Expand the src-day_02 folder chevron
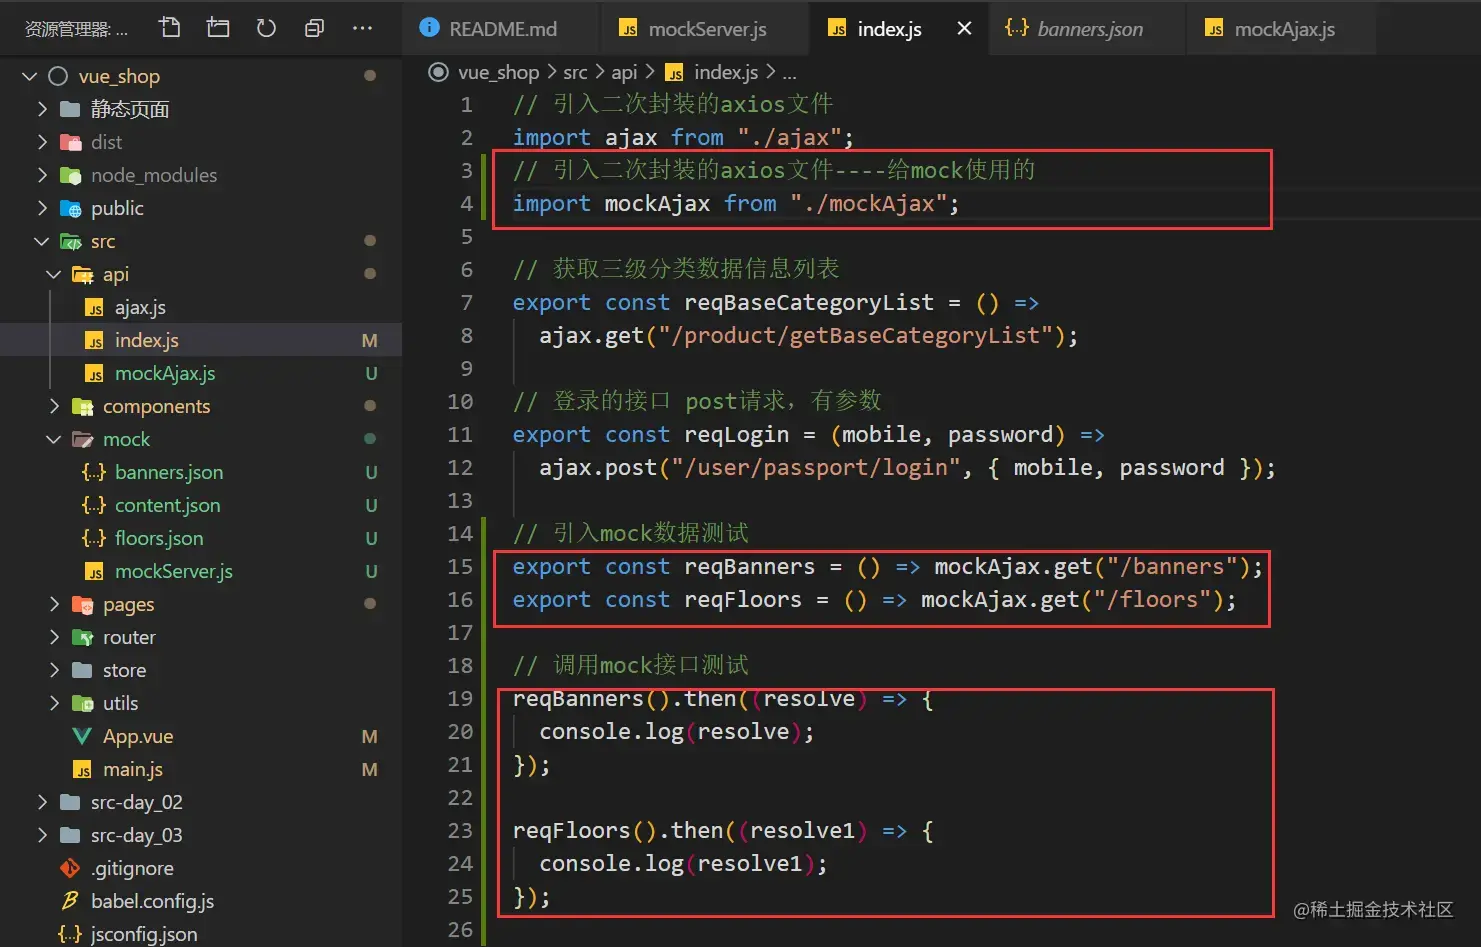The image size is (1481, 947). [42, 802]
